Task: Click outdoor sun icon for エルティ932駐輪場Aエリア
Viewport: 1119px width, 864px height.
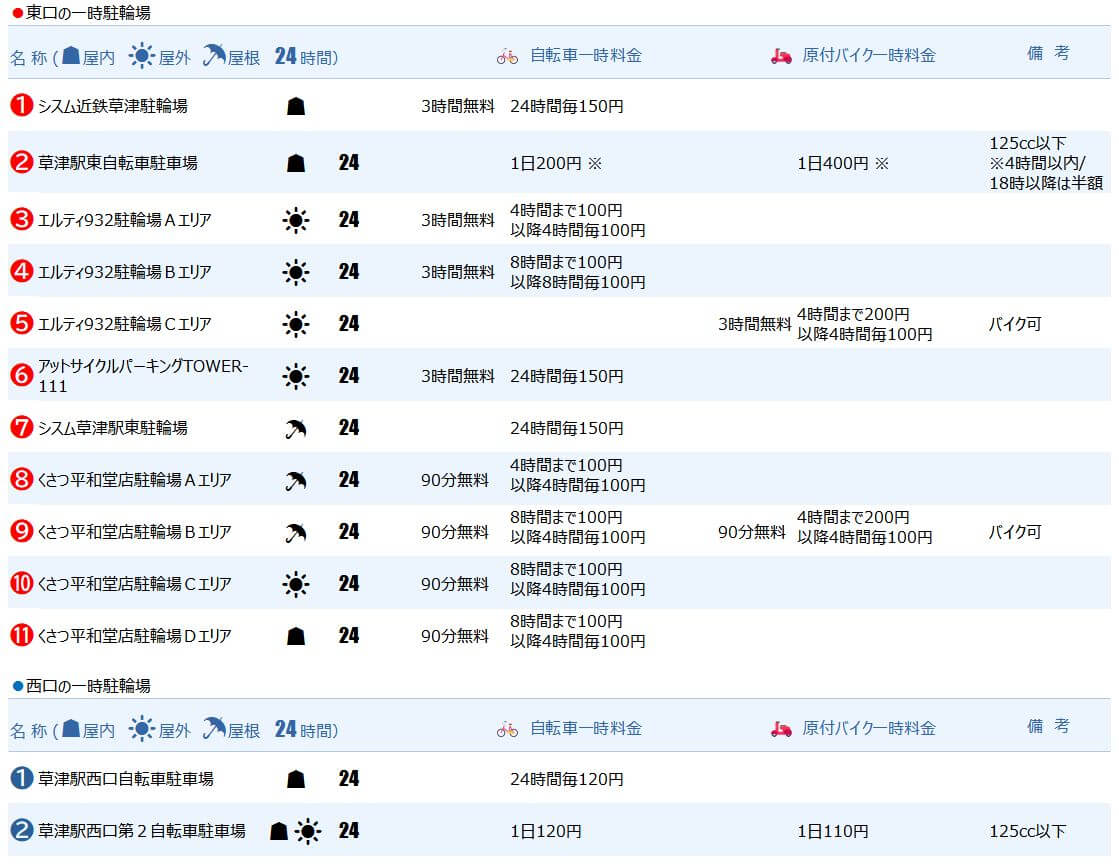Action: point(295,220)
